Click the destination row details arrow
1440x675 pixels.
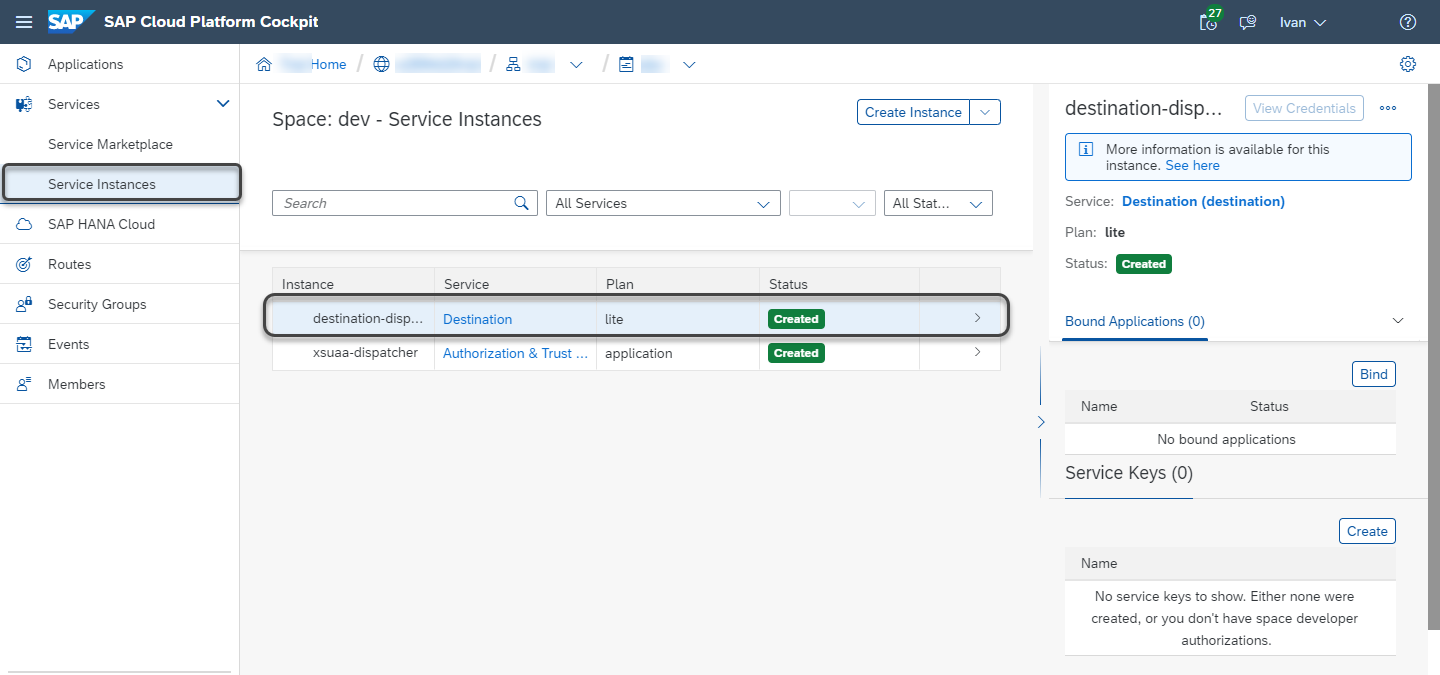(977, 318)
